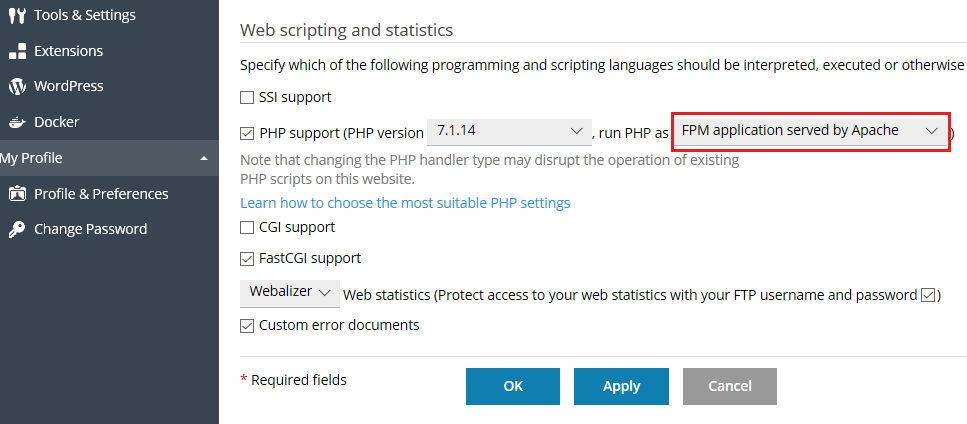The height and width of the screenshot is (424, 967).
Task: Click the Profile & Preferences icon
Action: [16, 194]
